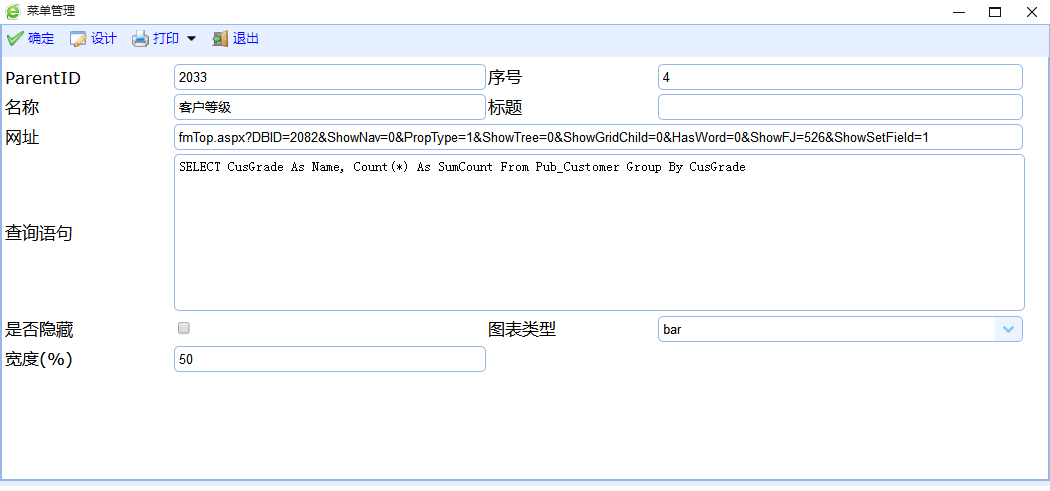Click the printer icon in toolbar
Screen dimensions: 1050x491
[x=141, y=39]
